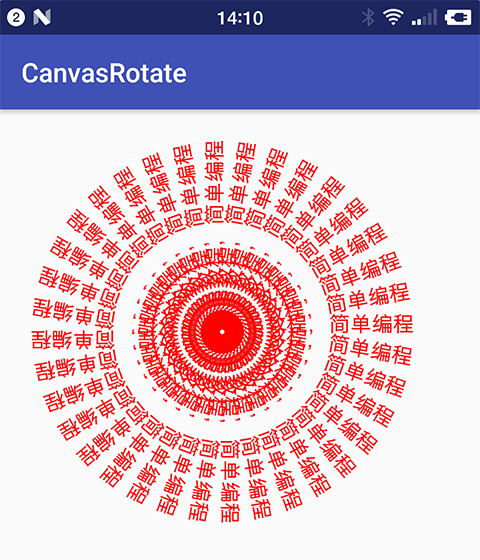The width and height of the screenshot is (480, 560).
Task: Click the 简单编程 text reading straight downward
Action: pyautogui.click(x=230, y=481)
